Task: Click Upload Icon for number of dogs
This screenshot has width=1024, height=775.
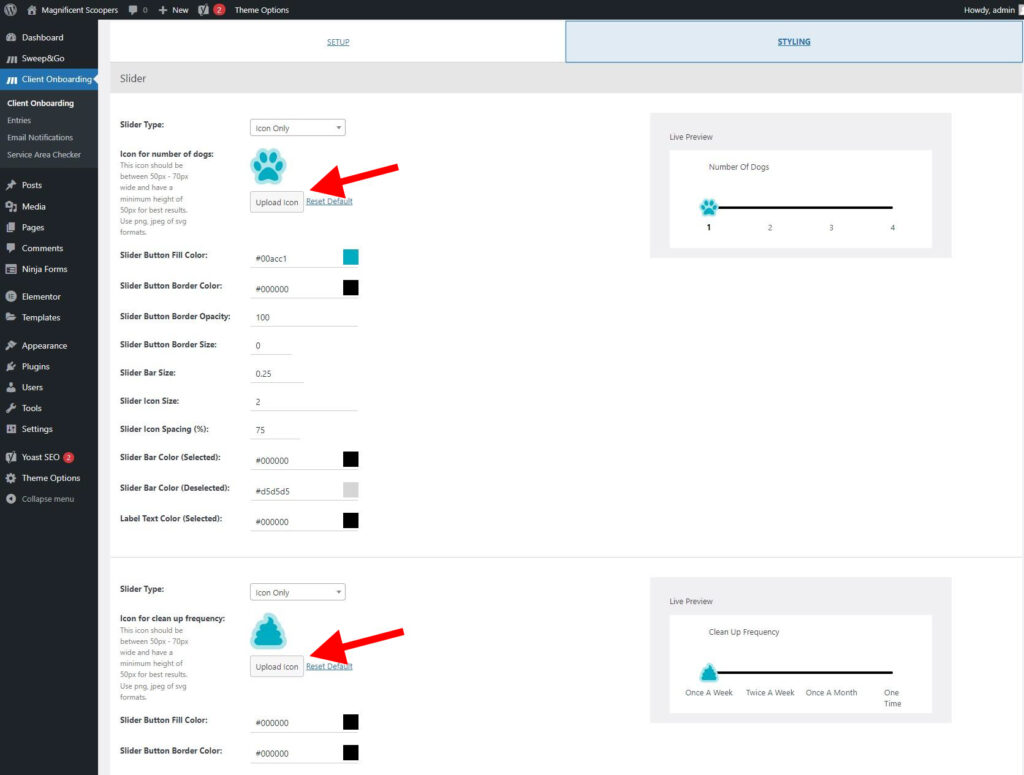Action: tap(277, 202)
